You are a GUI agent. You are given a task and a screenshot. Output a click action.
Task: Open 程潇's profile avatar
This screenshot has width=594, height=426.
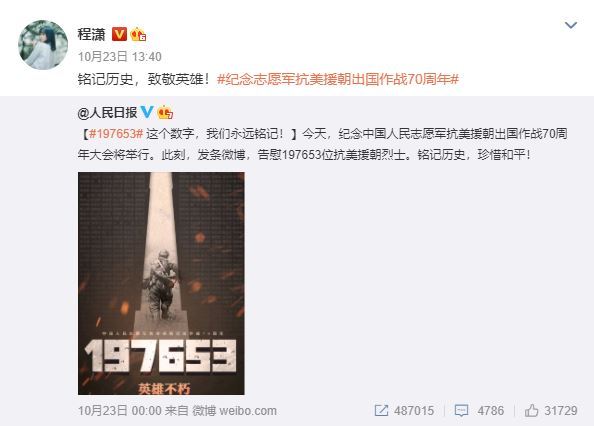[43, 45]
